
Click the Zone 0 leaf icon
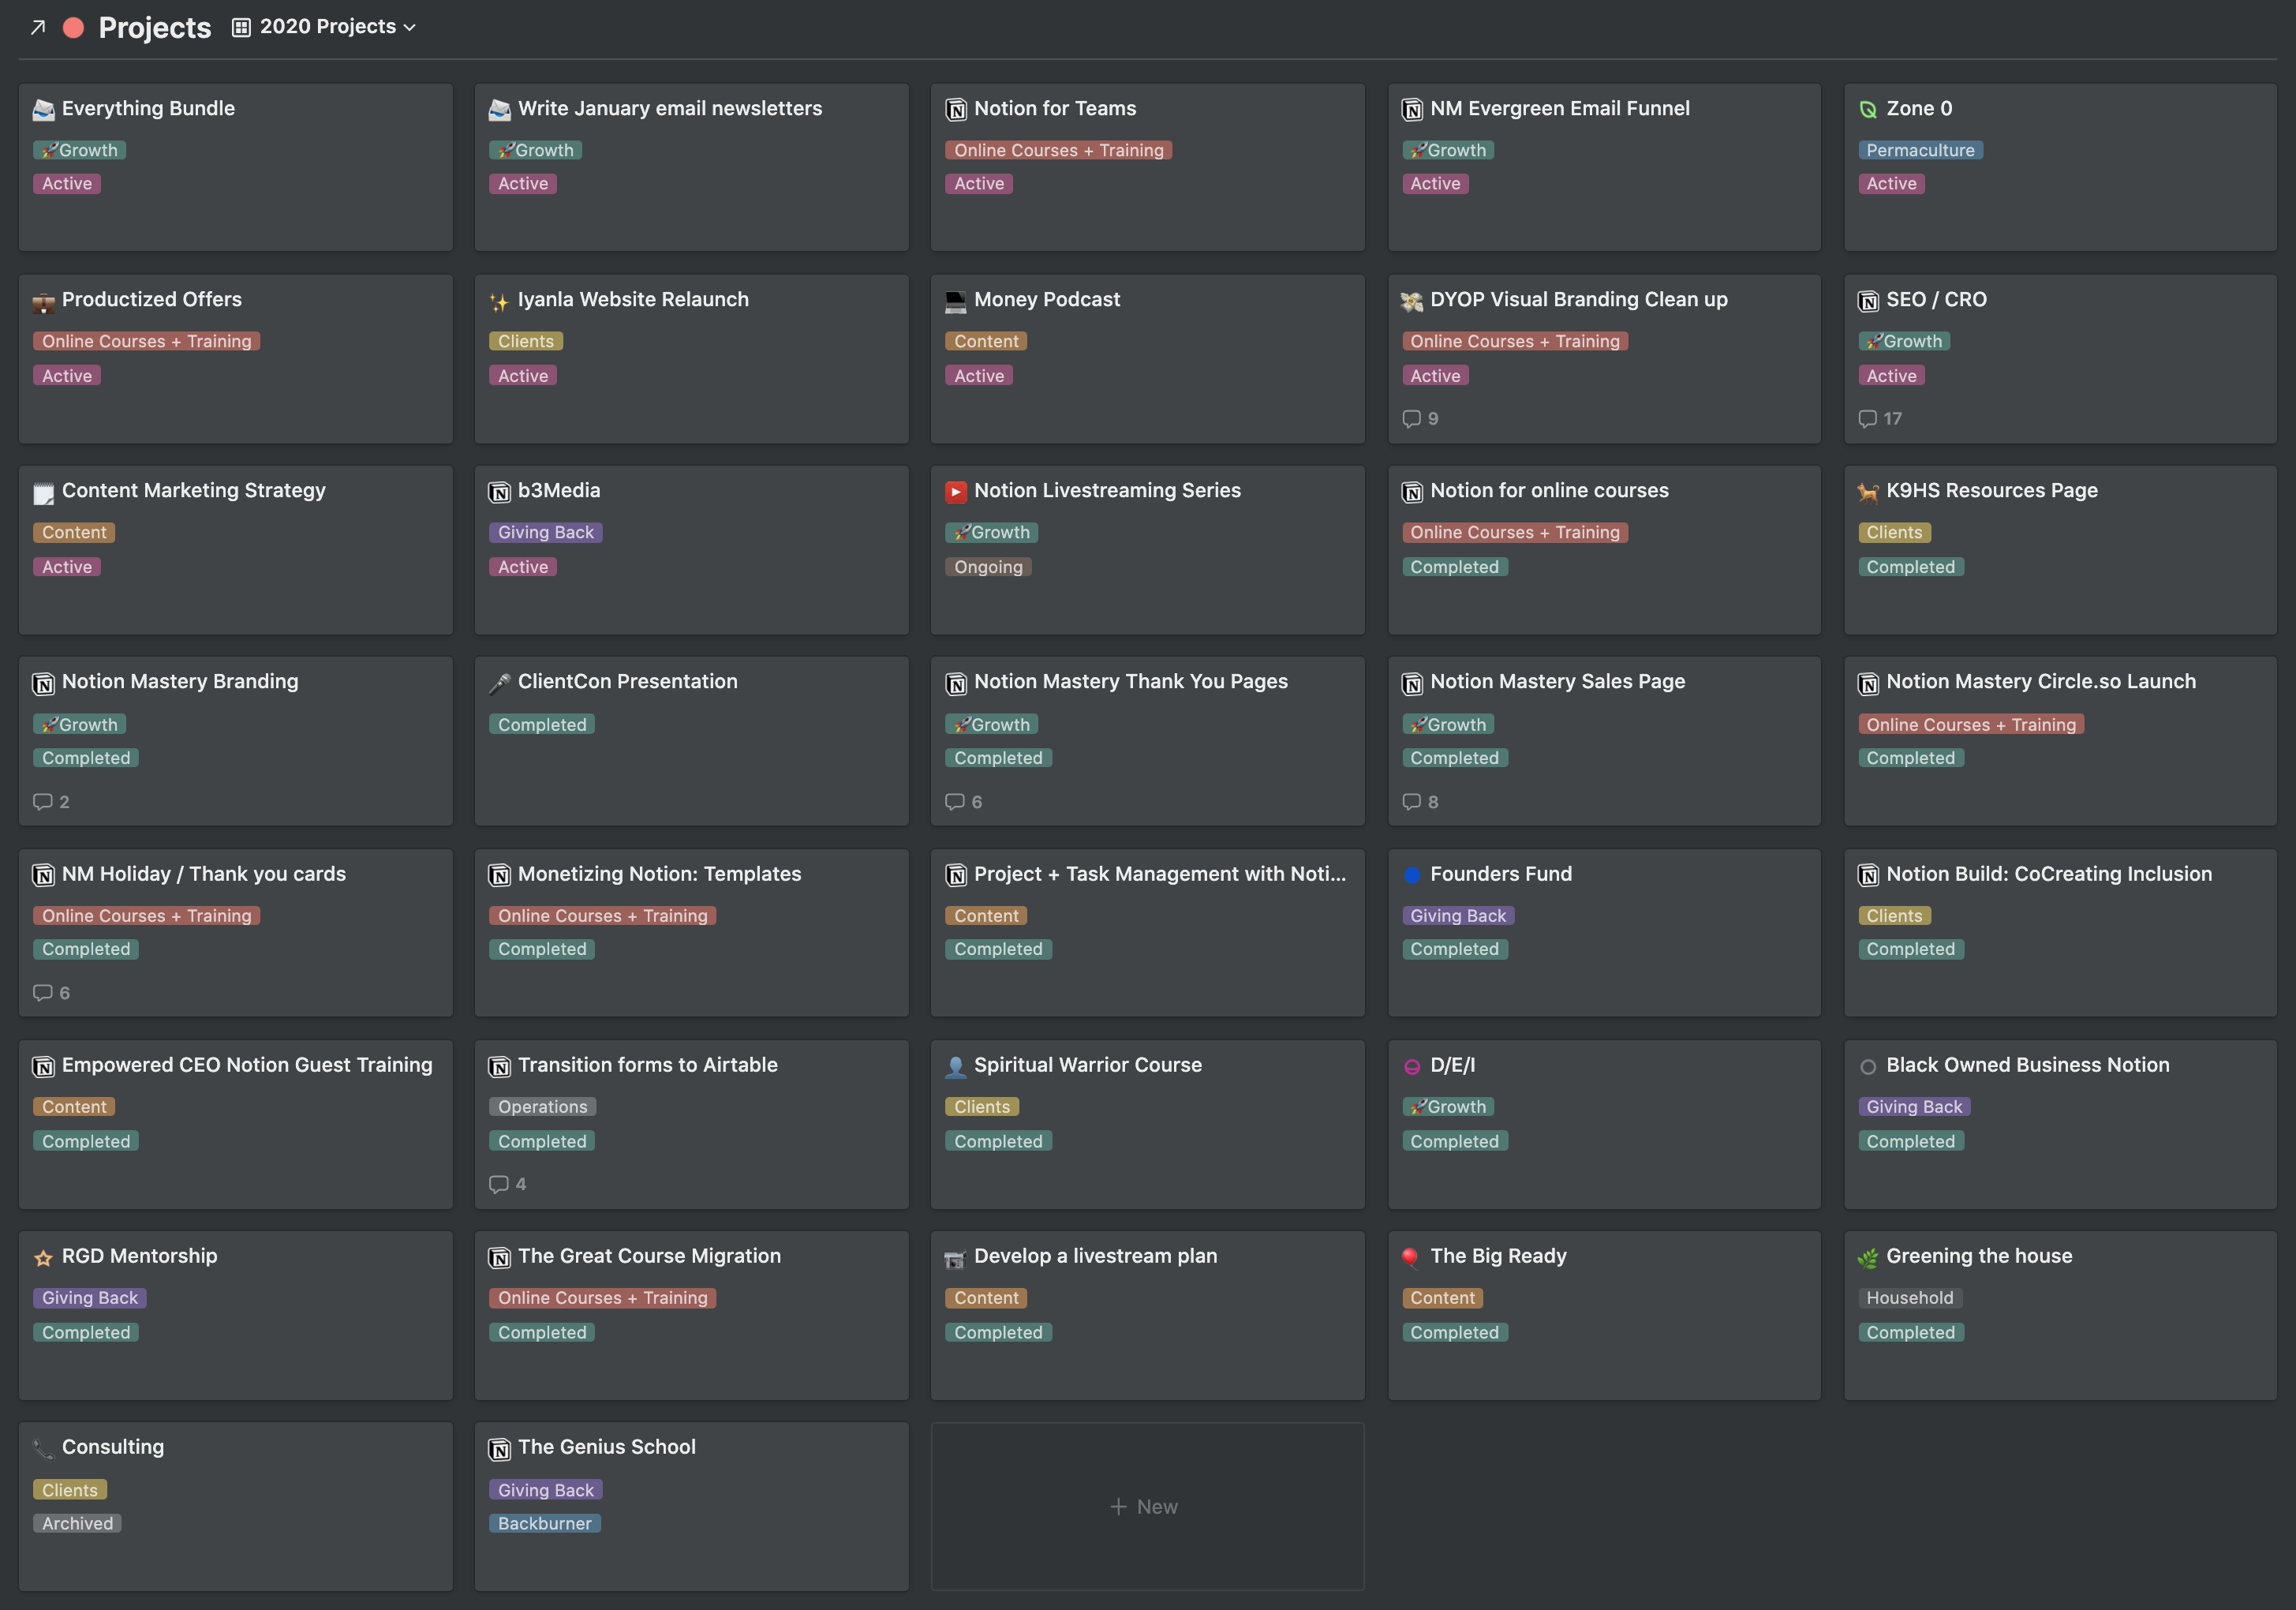pyautogui.click(x=1867, y=109)
